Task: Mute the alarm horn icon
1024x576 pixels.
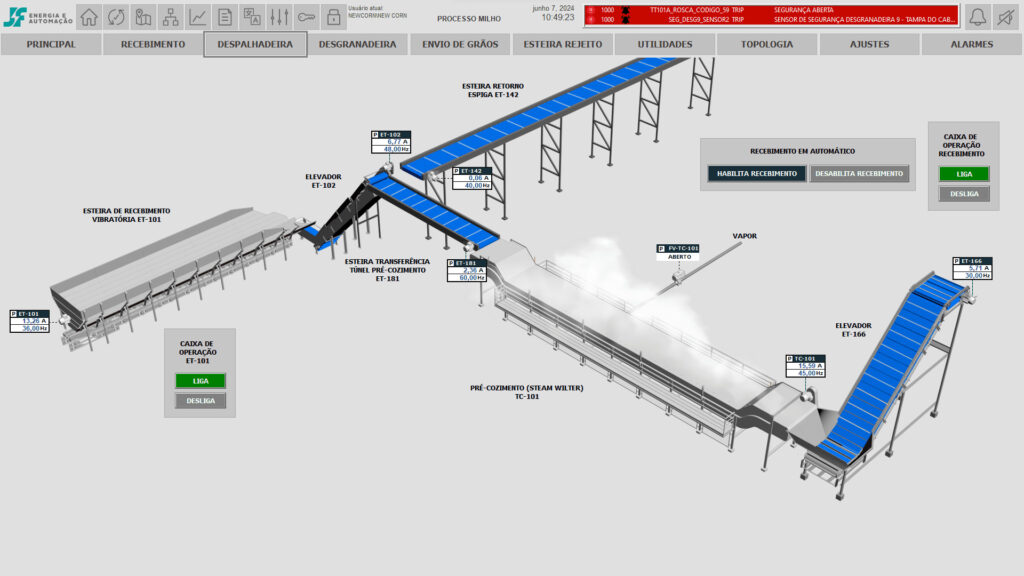Action: tap(1006, 17)
